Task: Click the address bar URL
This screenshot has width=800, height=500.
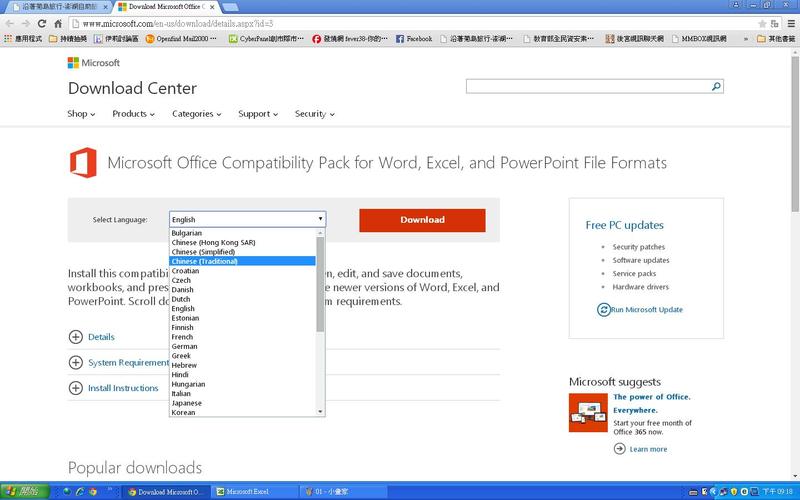Action: pos(178,23)
